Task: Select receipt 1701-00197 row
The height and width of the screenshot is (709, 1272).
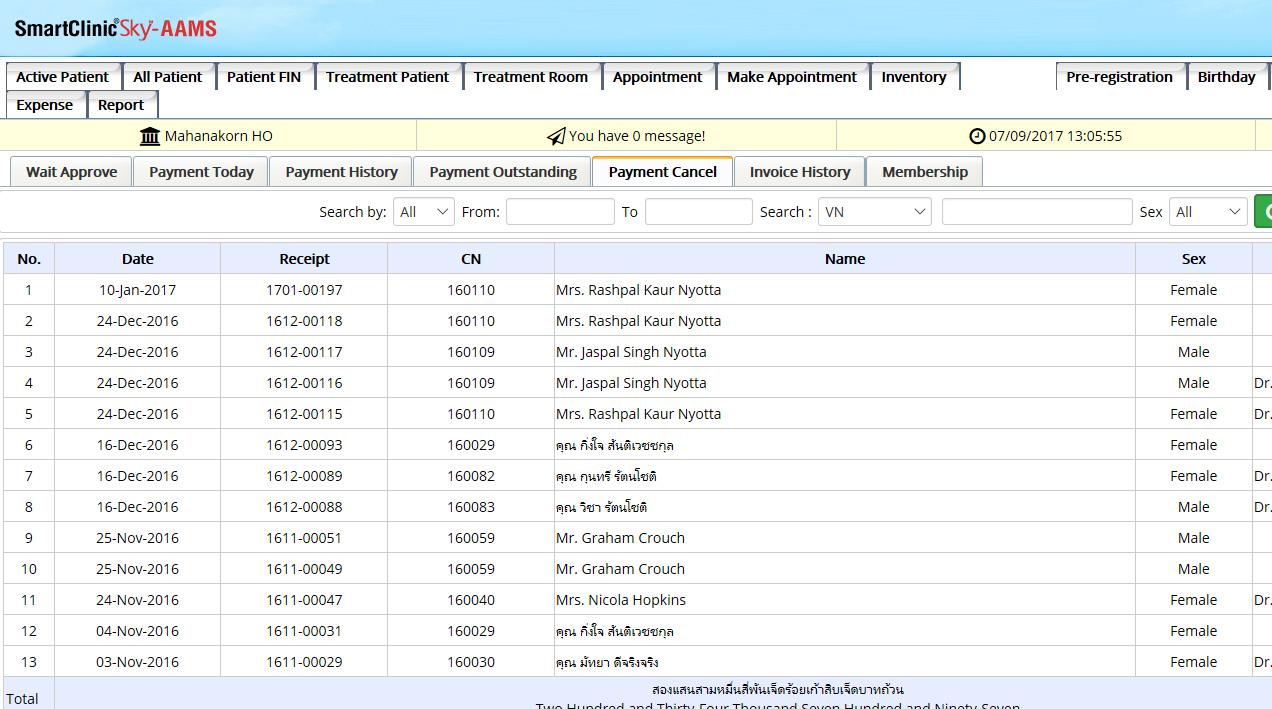Action: 304,290
